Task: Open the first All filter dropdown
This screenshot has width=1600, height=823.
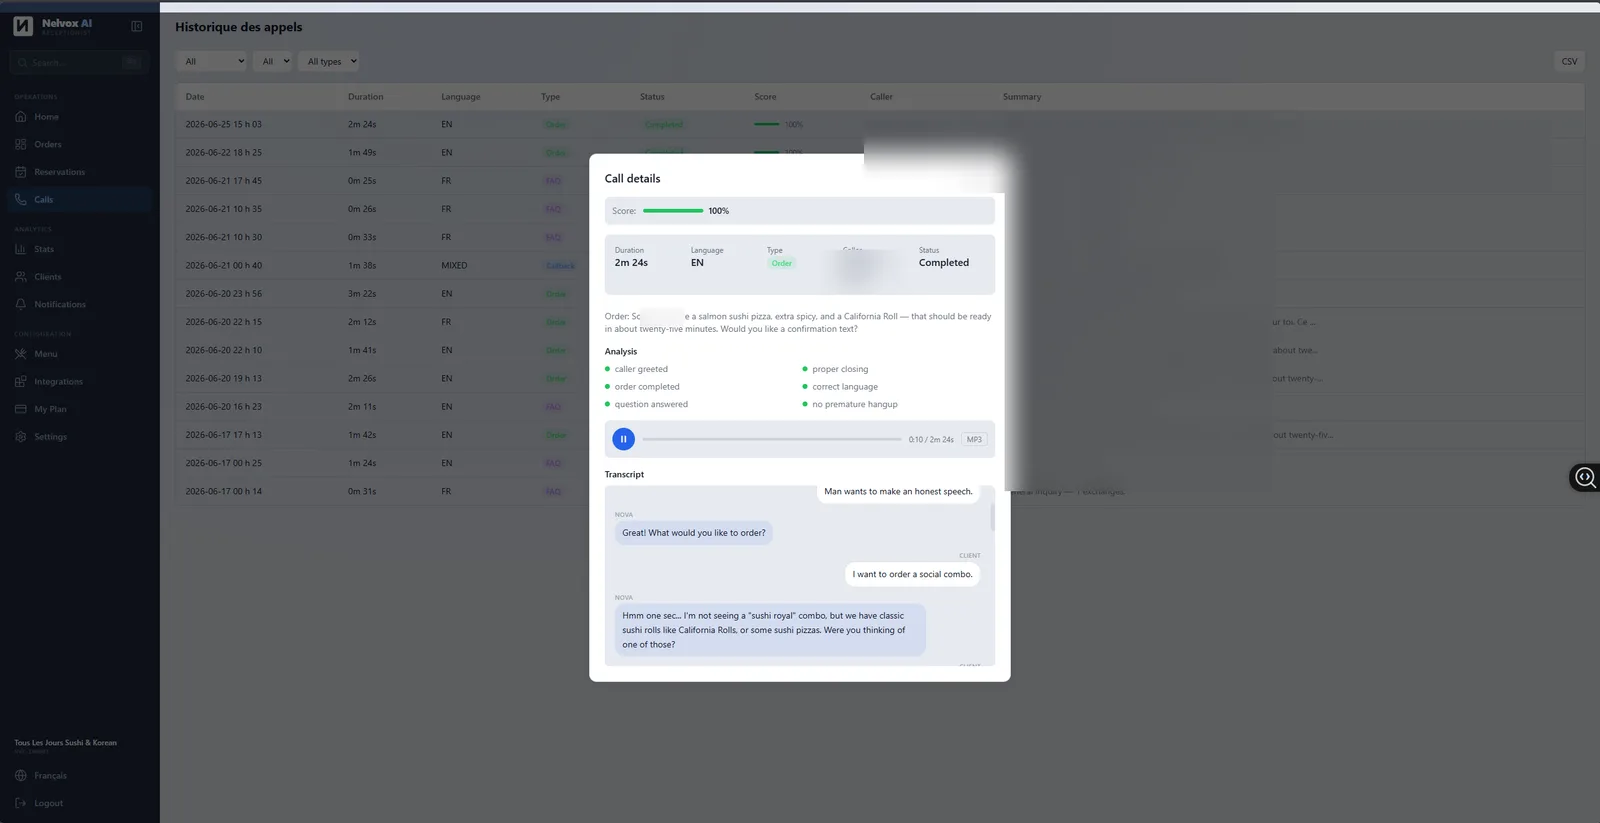Action: [212, 61]
